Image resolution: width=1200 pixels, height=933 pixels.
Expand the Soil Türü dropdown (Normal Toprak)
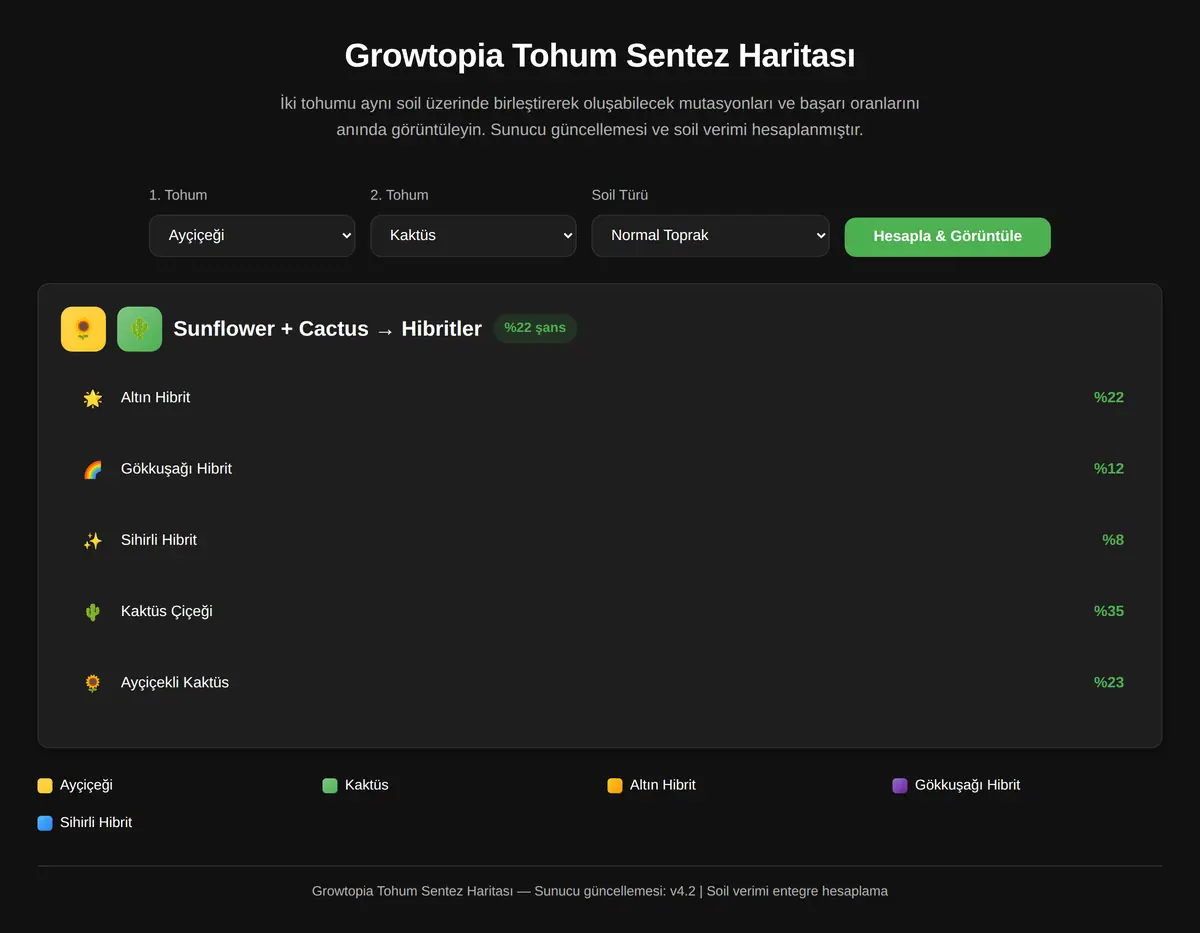click(x=710, y=236)
